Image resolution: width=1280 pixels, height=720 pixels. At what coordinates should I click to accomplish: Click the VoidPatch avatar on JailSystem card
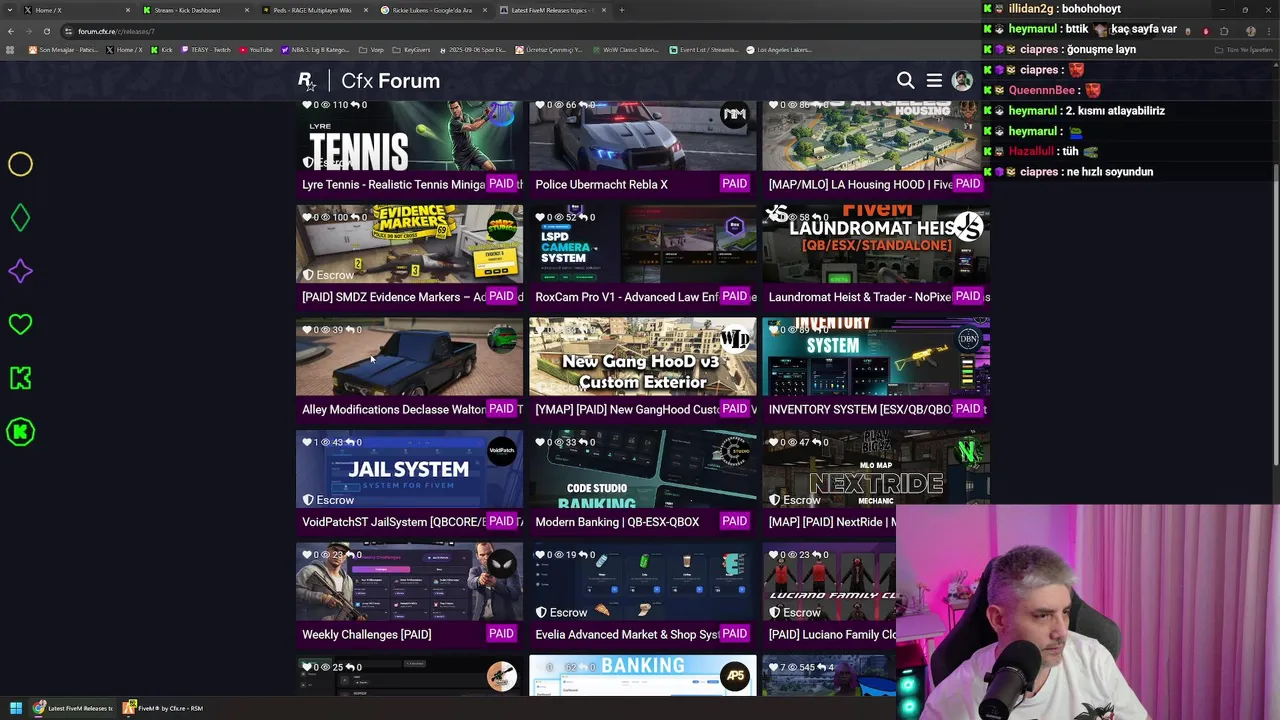502,452
